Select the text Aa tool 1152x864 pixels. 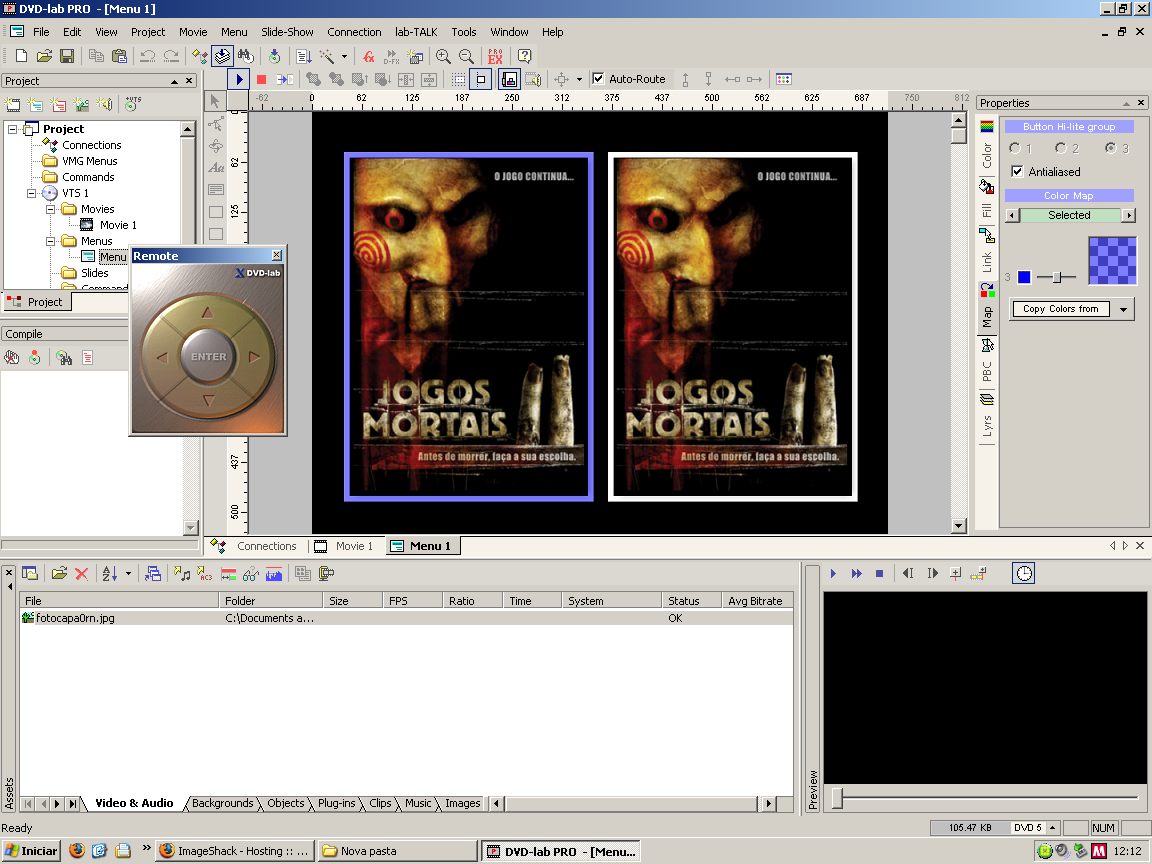(x=215, y=168)
